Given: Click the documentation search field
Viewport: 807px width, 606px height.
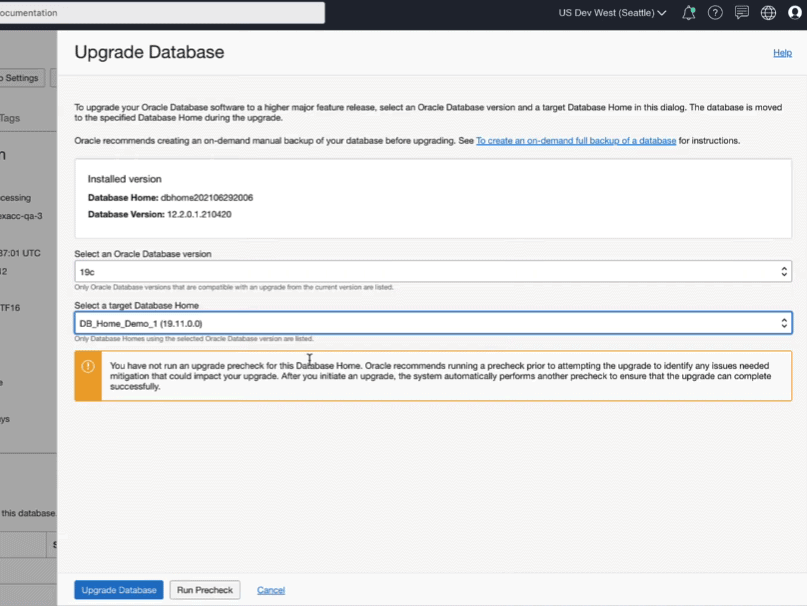Looking at the screenshot, I should pos(160,13).
